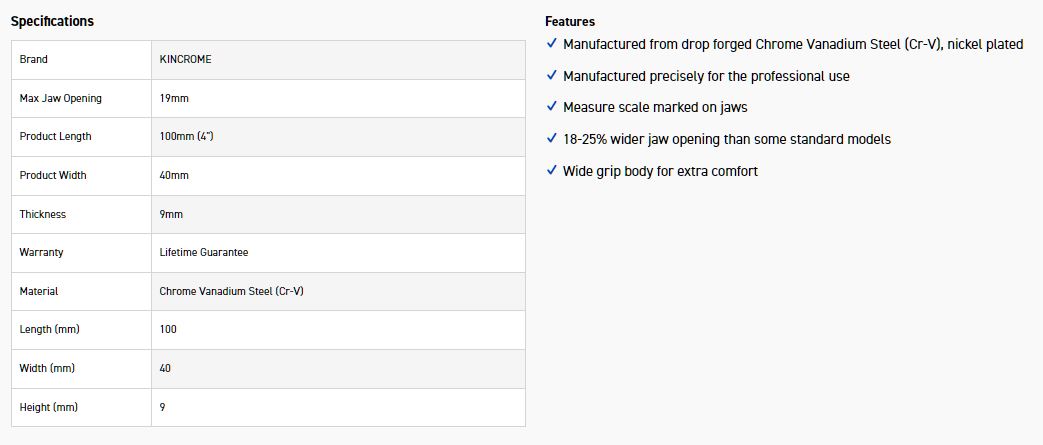
Task: Click checkmark beside Measure scale marked on jaws
Action: 551,107
